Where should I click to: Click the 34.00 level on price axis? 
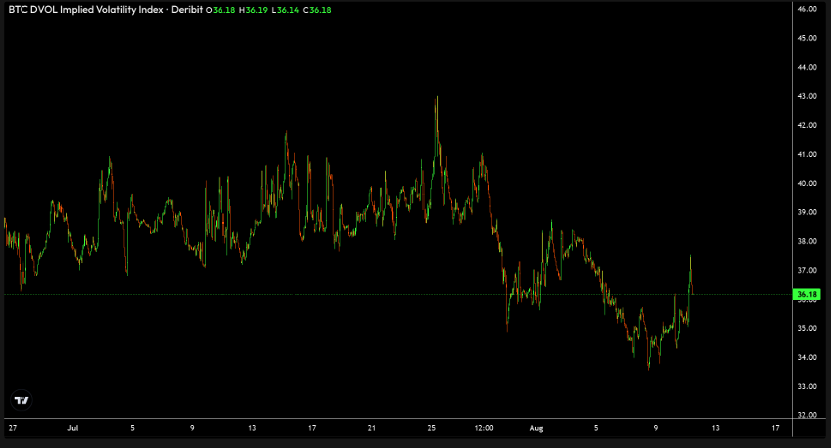806,357
